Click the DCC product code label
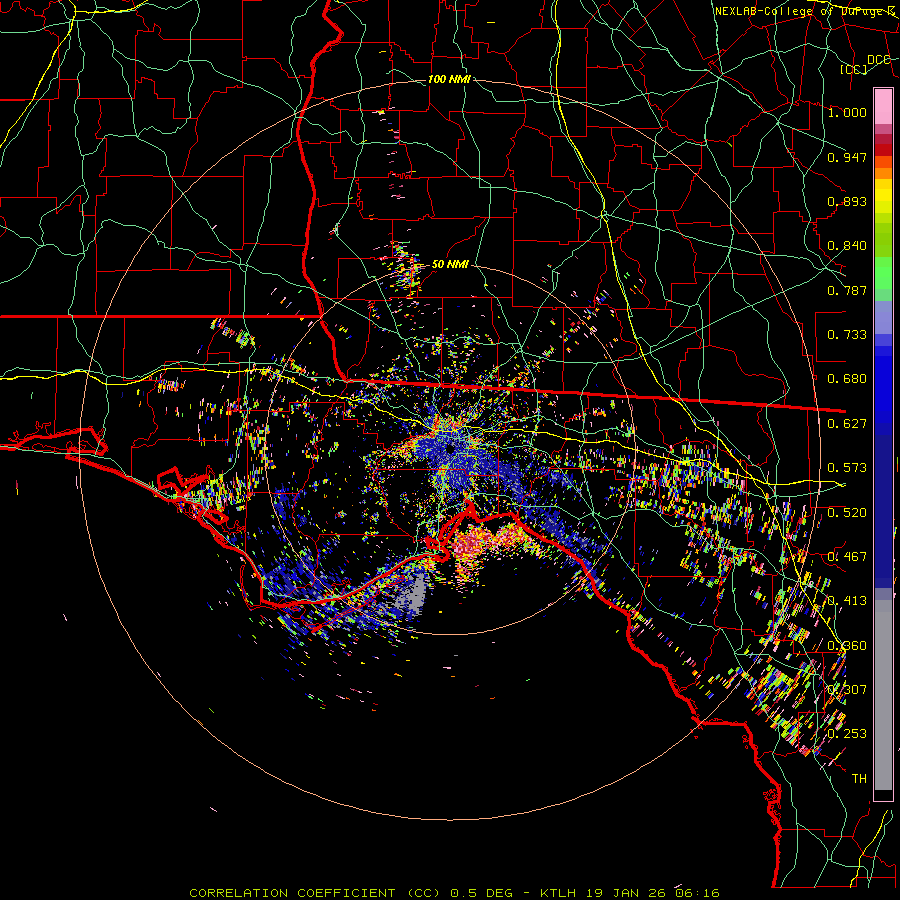Viewport: 900px width, 900px height. (x=878, y=60)
